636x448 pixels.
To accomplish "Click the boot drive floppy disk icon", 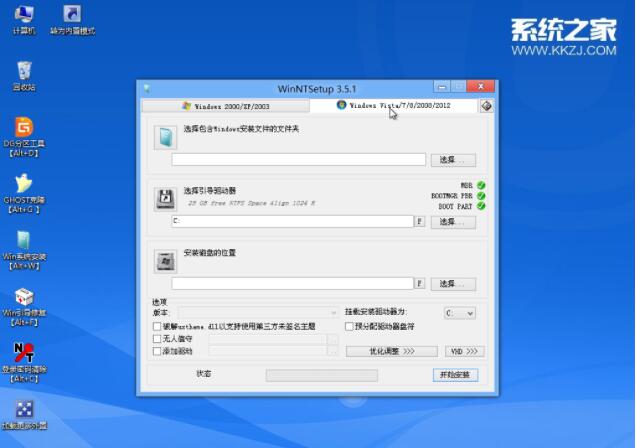I will pos(165,199).
